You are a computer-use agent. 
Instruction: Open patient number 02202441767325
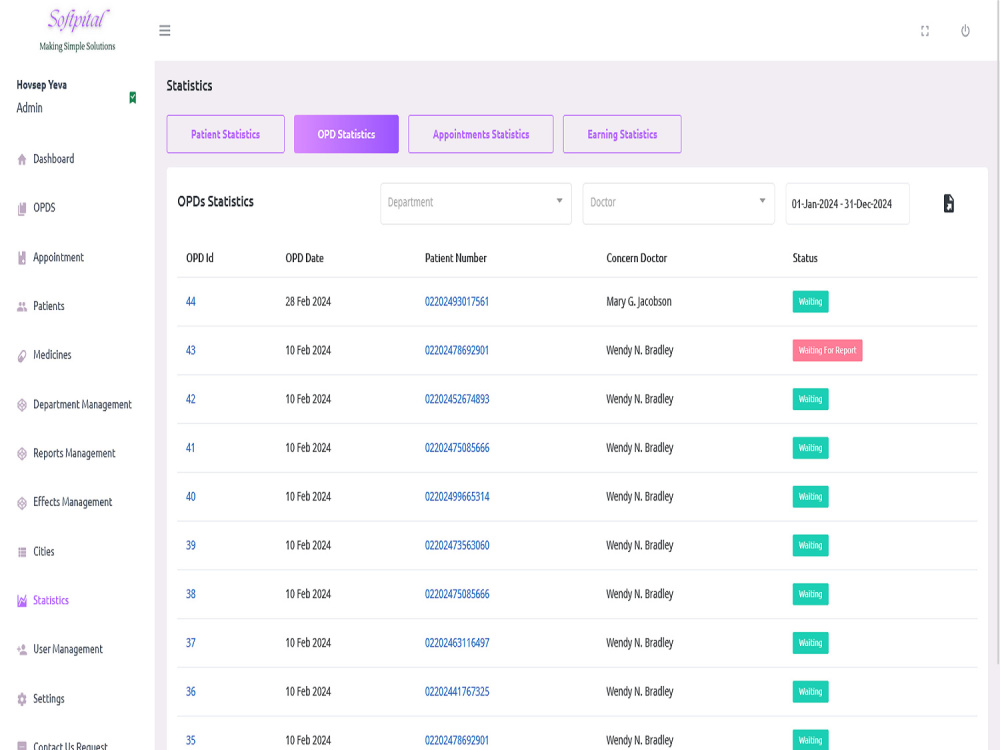(x=457, y=692)
